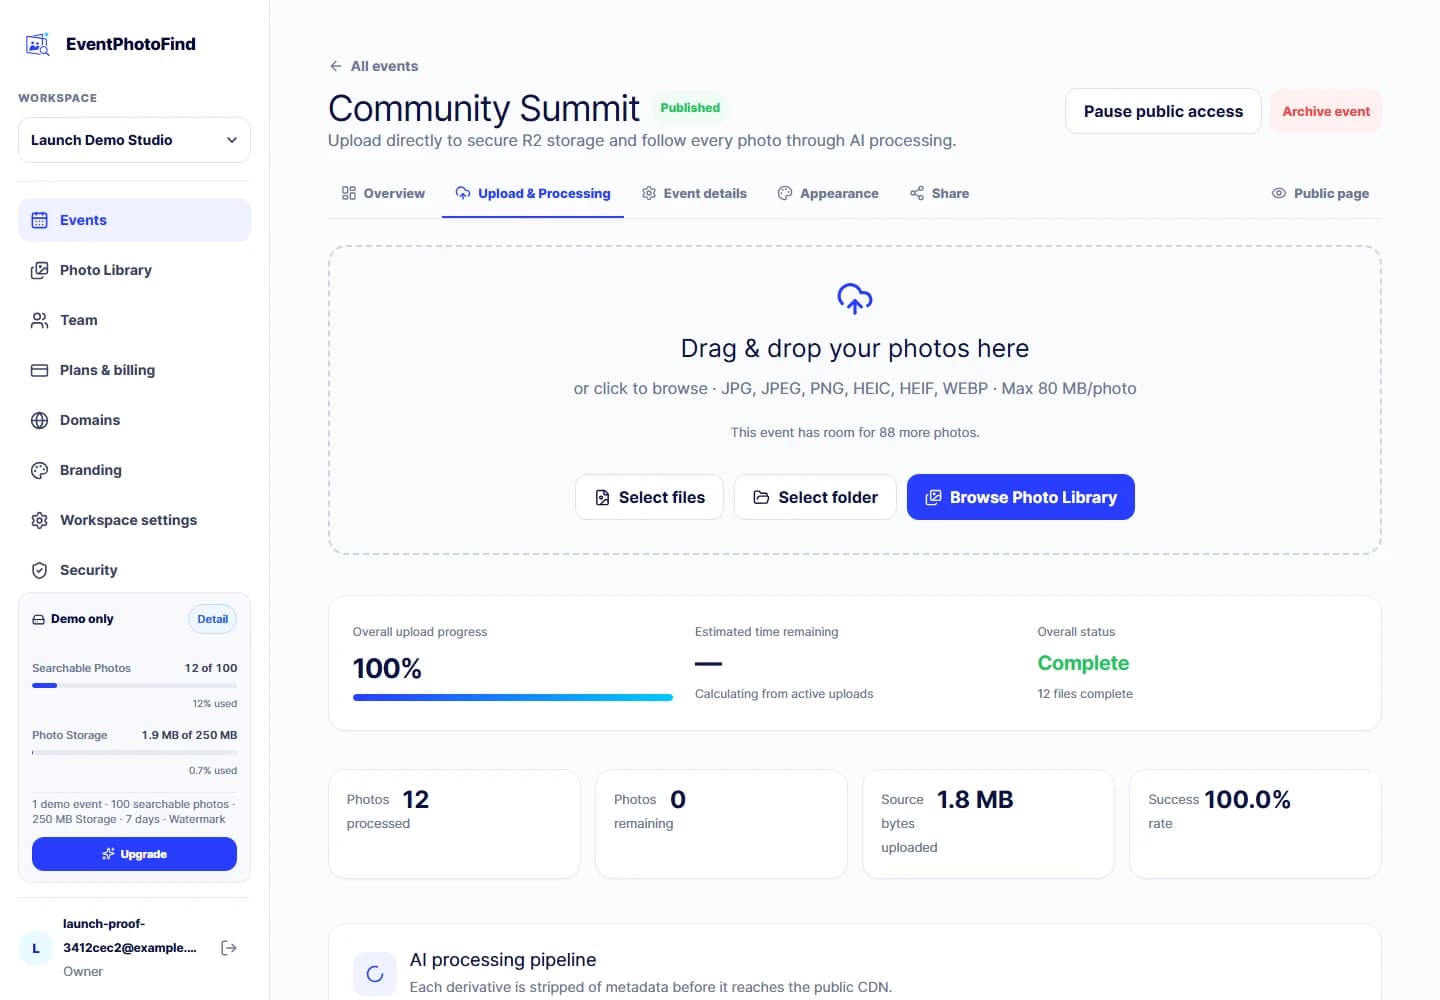Screen dimensions: 1440x1000
Task: Click the 12 files complete text
Action: [1085, 694]
